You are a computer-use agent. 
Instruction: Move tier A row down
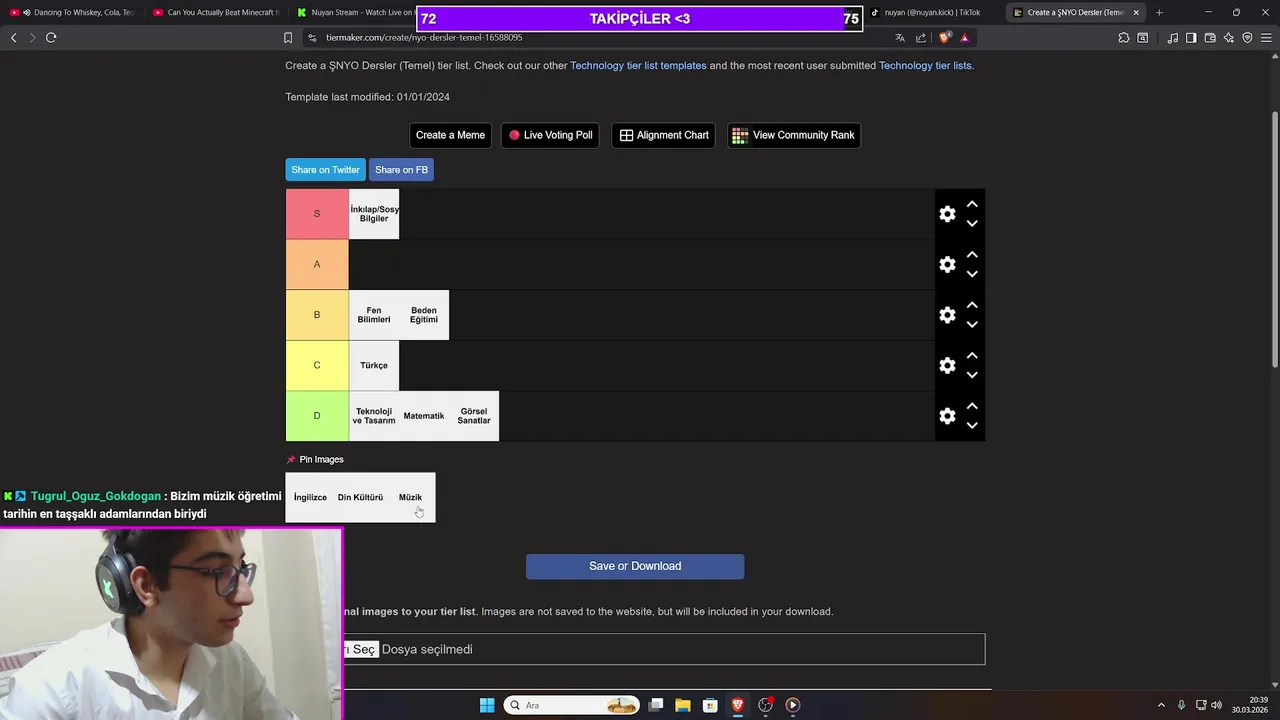coord(972,274)
